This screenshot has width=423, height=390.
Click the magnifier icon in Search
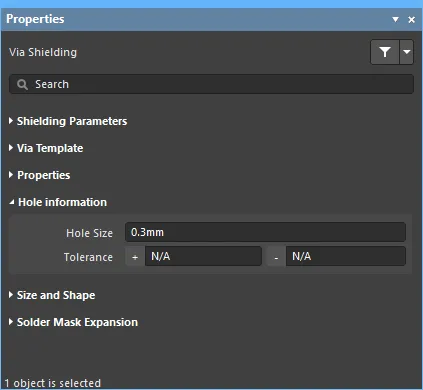click(x=22, y=84)
